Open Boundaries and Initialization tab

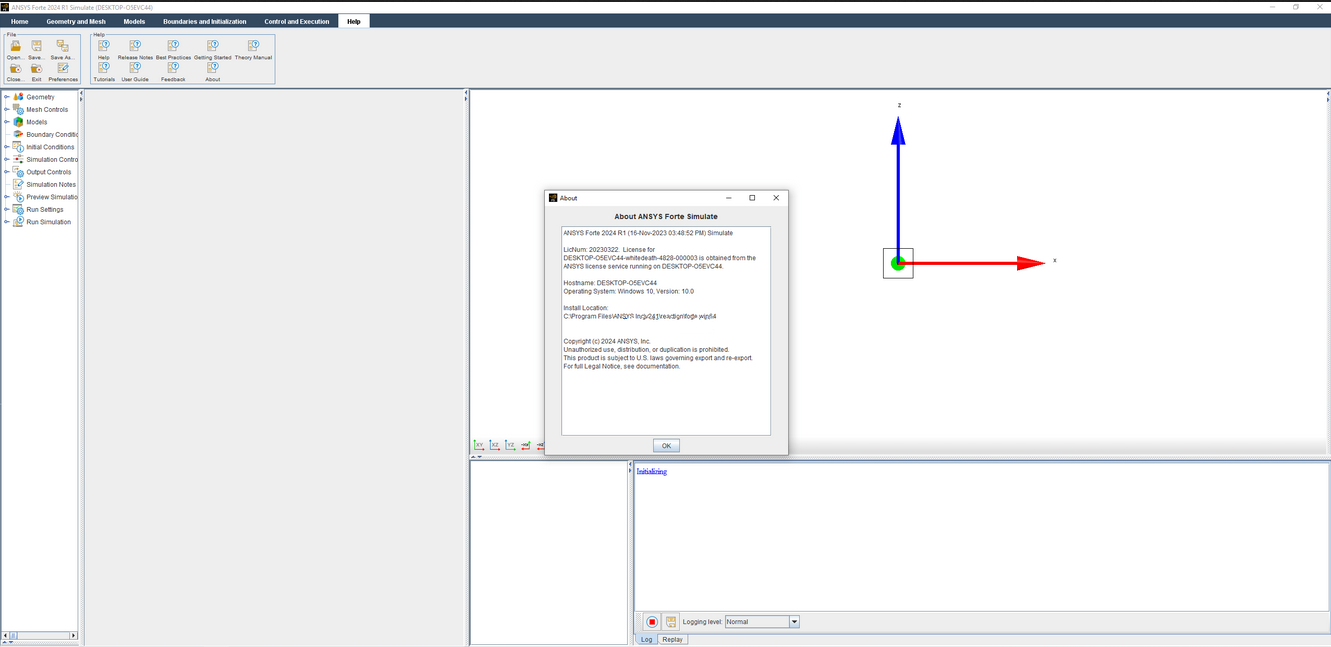tap(205, 21)
